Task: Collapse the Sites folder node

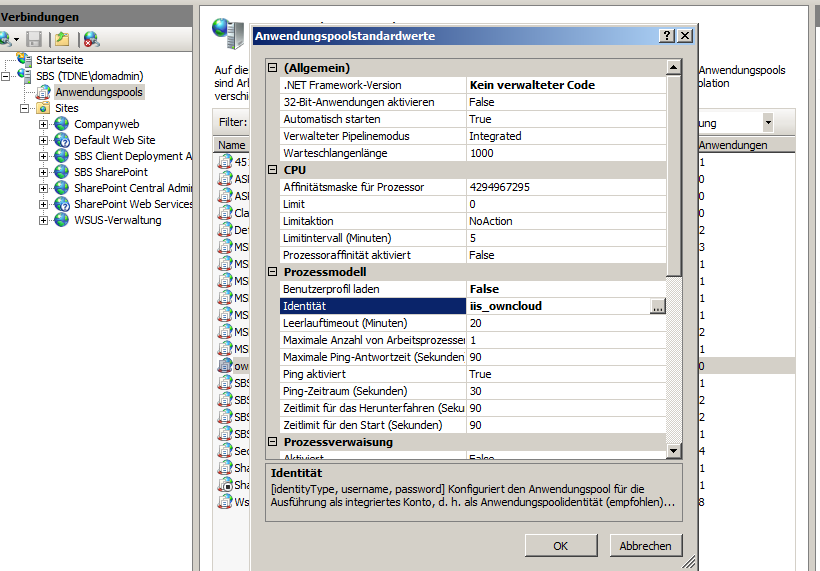Action: point(25,108)
